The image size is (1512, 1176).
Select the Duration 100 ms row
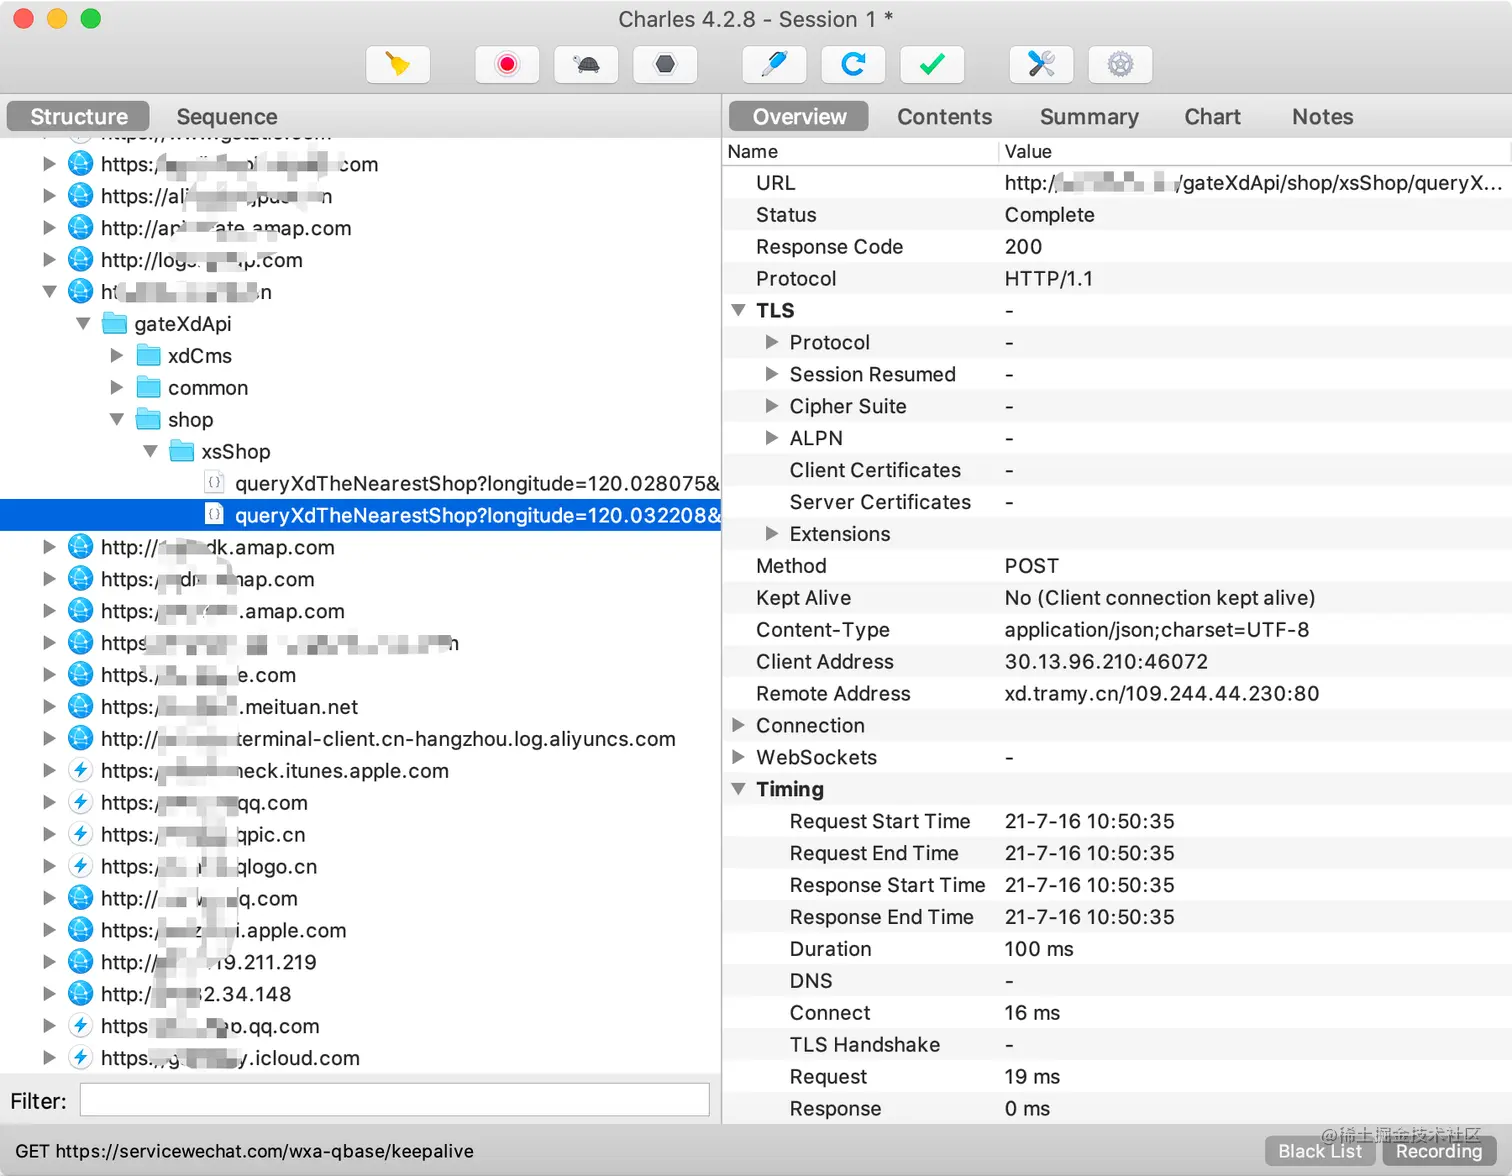[1117, 949]
